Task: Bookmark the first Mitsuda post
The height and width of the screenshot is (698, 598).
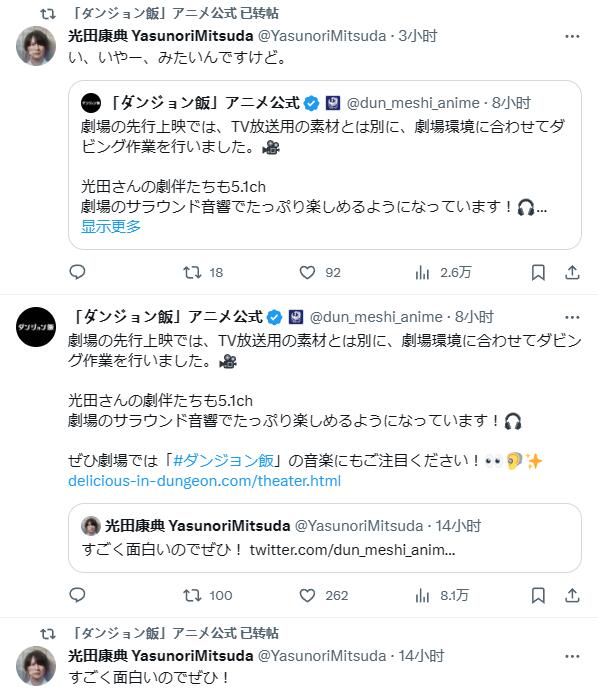Action: point(538,272)
